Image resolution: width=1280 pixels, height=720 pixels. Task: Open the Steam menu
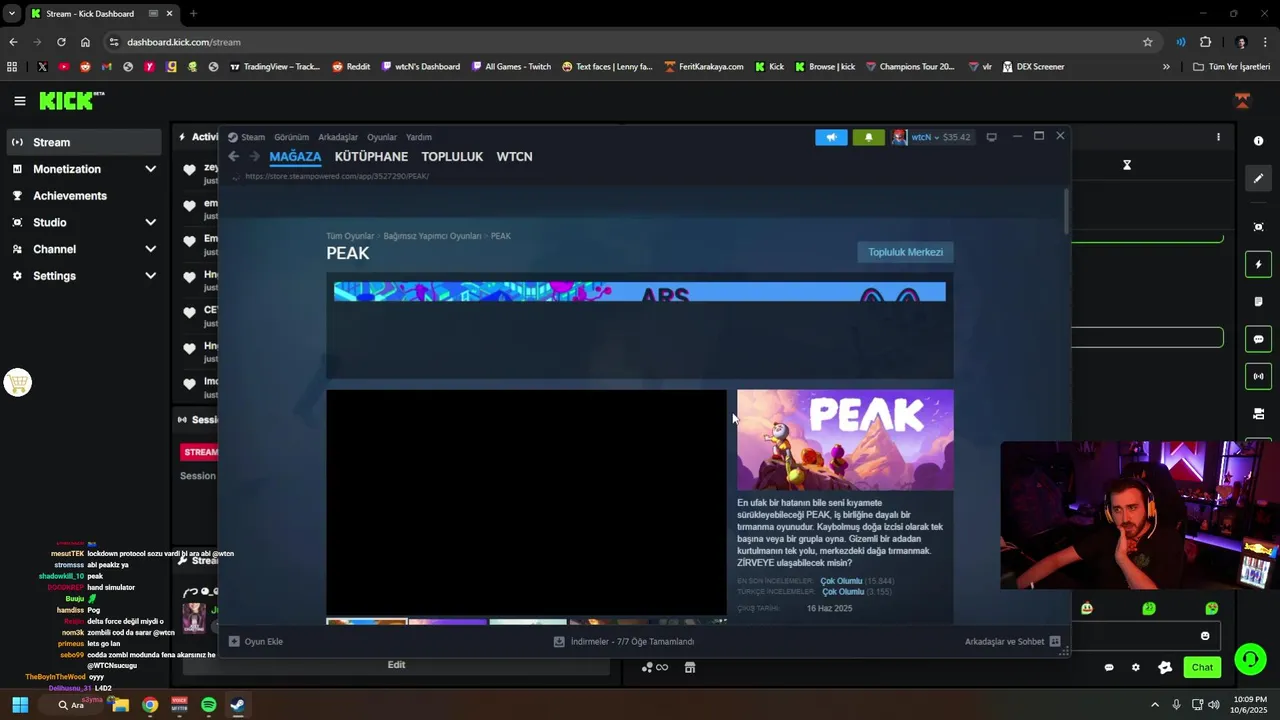[x=246, y=137]
